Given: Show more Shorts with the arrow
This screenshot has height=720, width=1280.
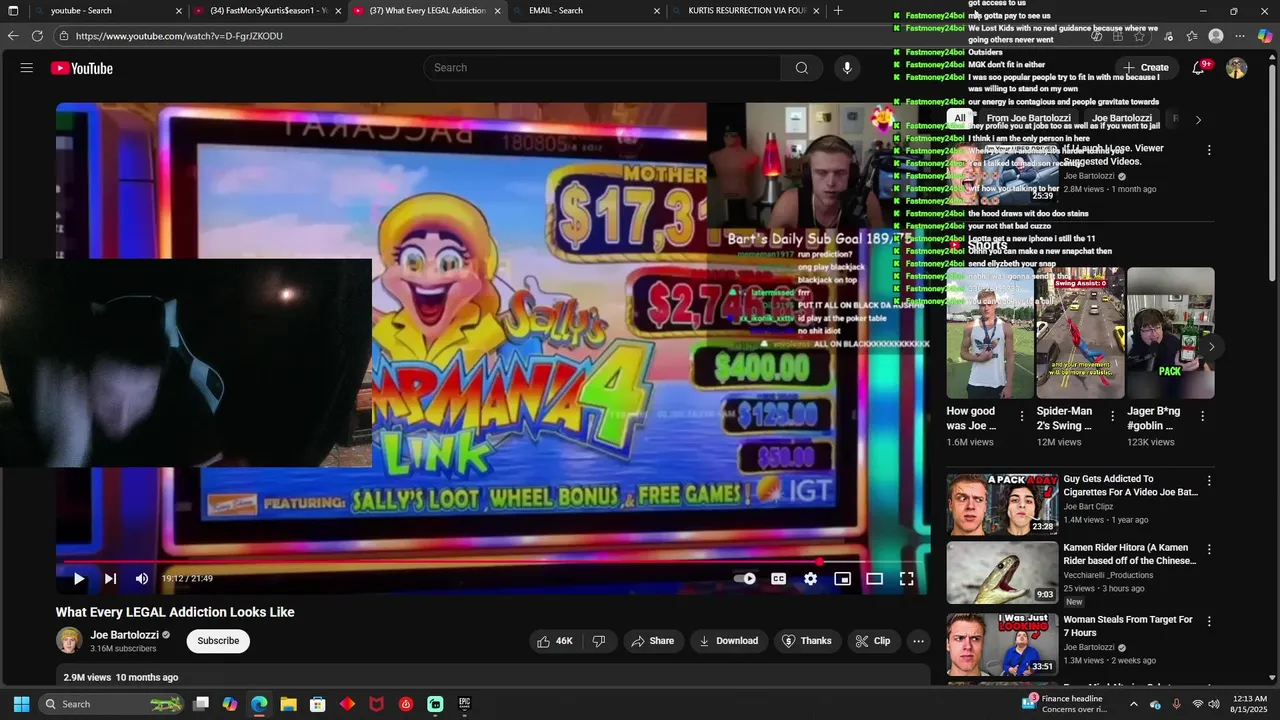Looking at the screenshot, I should coord(1211,347).
